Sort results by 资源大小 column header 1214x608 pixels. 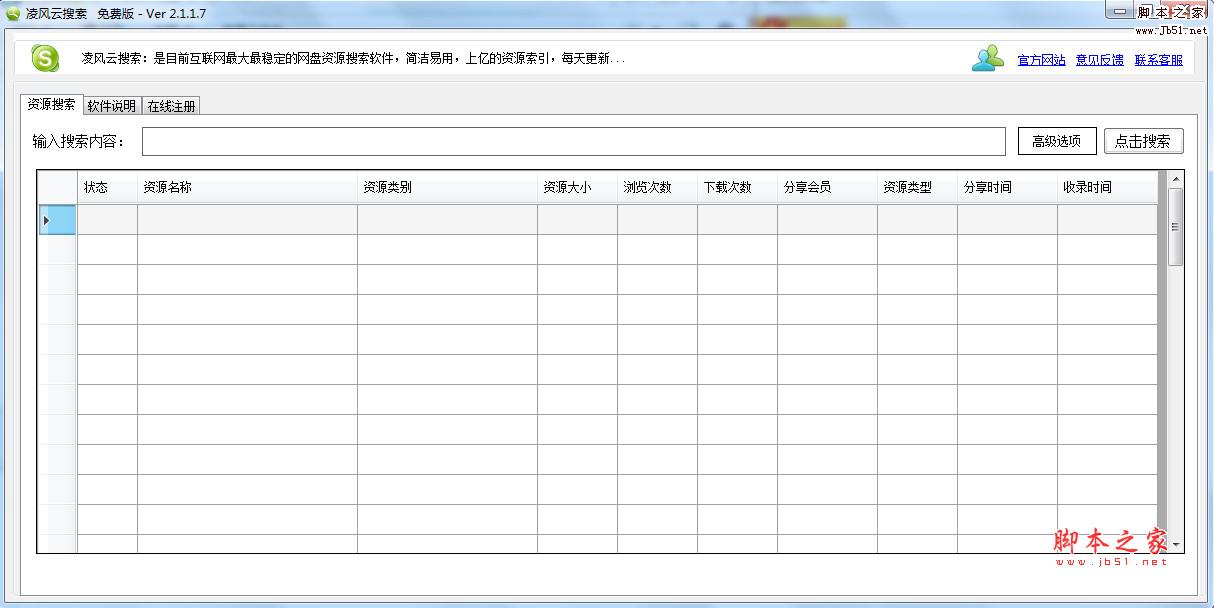tap(566, 186)
